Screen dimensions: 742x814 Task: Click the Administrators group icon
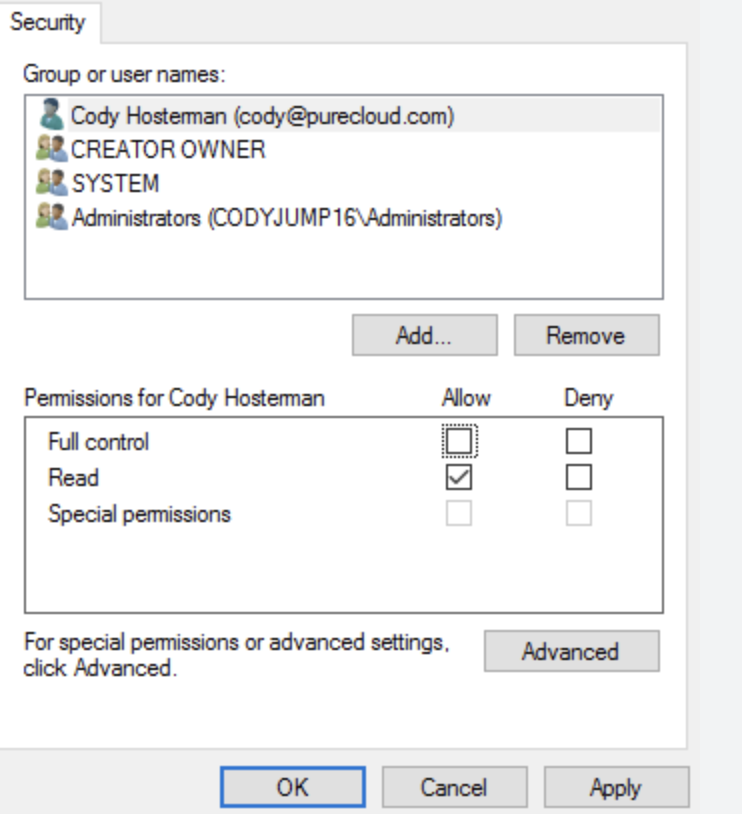tap(53, 218)
